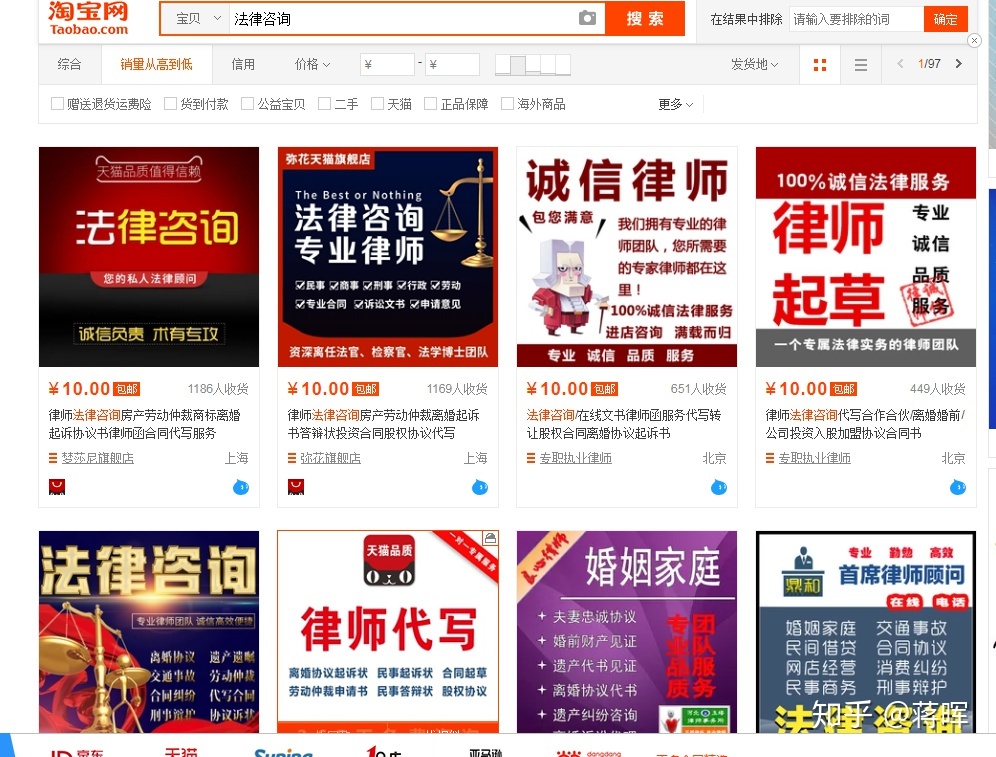Enable the 正品保障 checkbox
Image resolution: width=996 pixels, height=757 pixels.
point(431,103)
